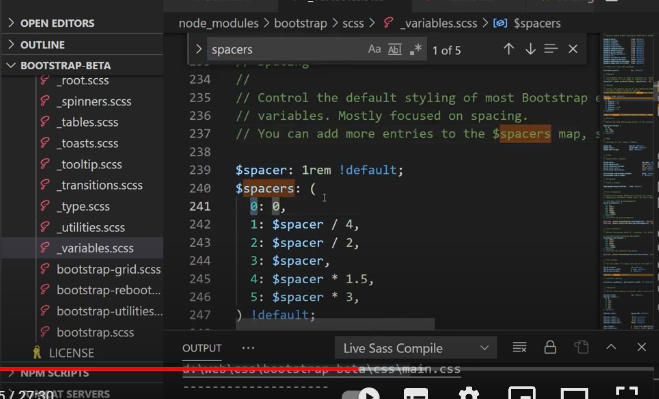Enable miniplayer mode icon
Screen dimensions: 659x399
point(522,393)
